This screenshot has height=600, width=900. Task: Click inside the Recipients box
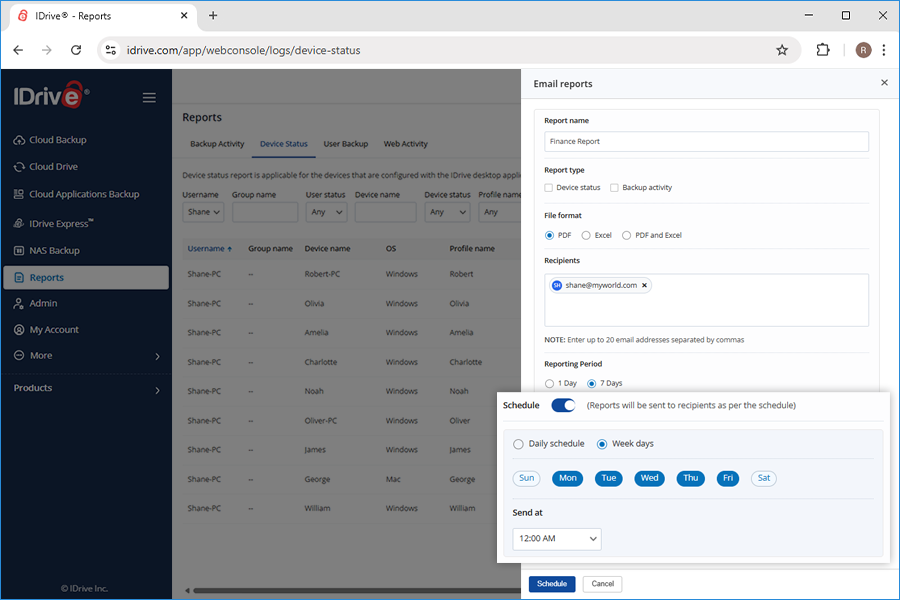point(706,300)
